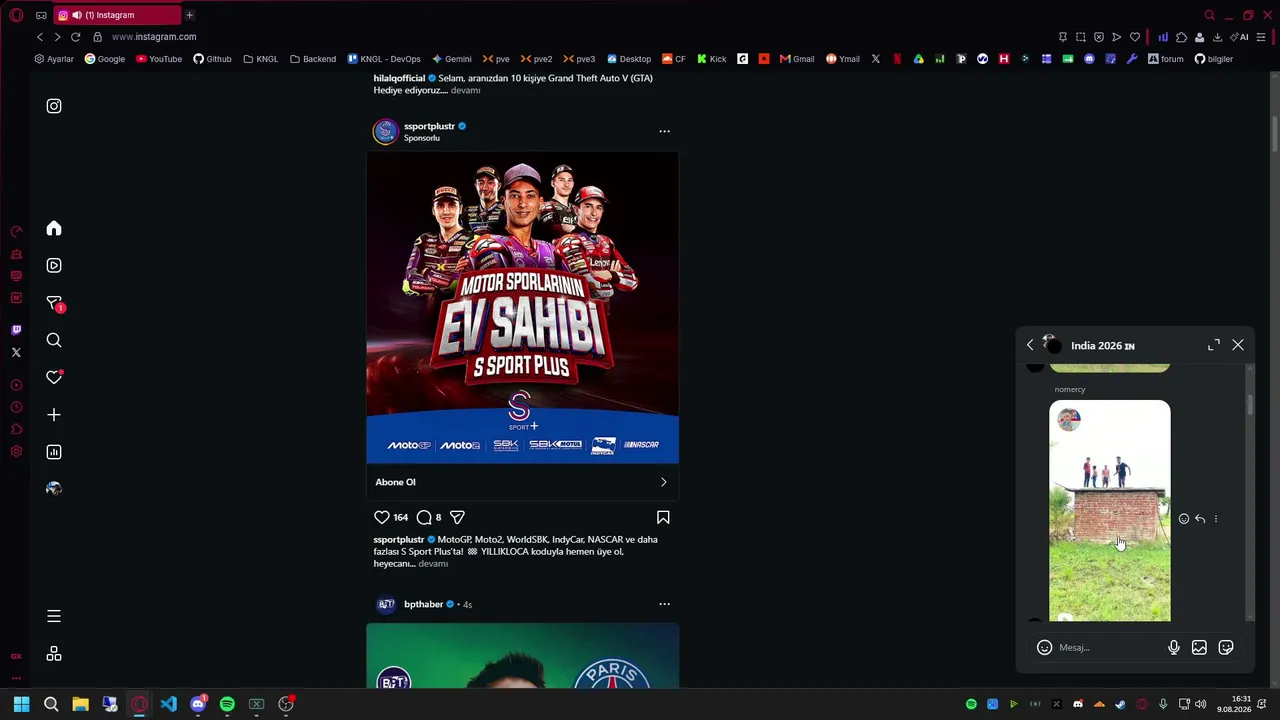The width and height of the screenshot is (1280, 720).
Task: Open the shared reel in chat
Action: pyautogui.click(x=1109, y=510)
